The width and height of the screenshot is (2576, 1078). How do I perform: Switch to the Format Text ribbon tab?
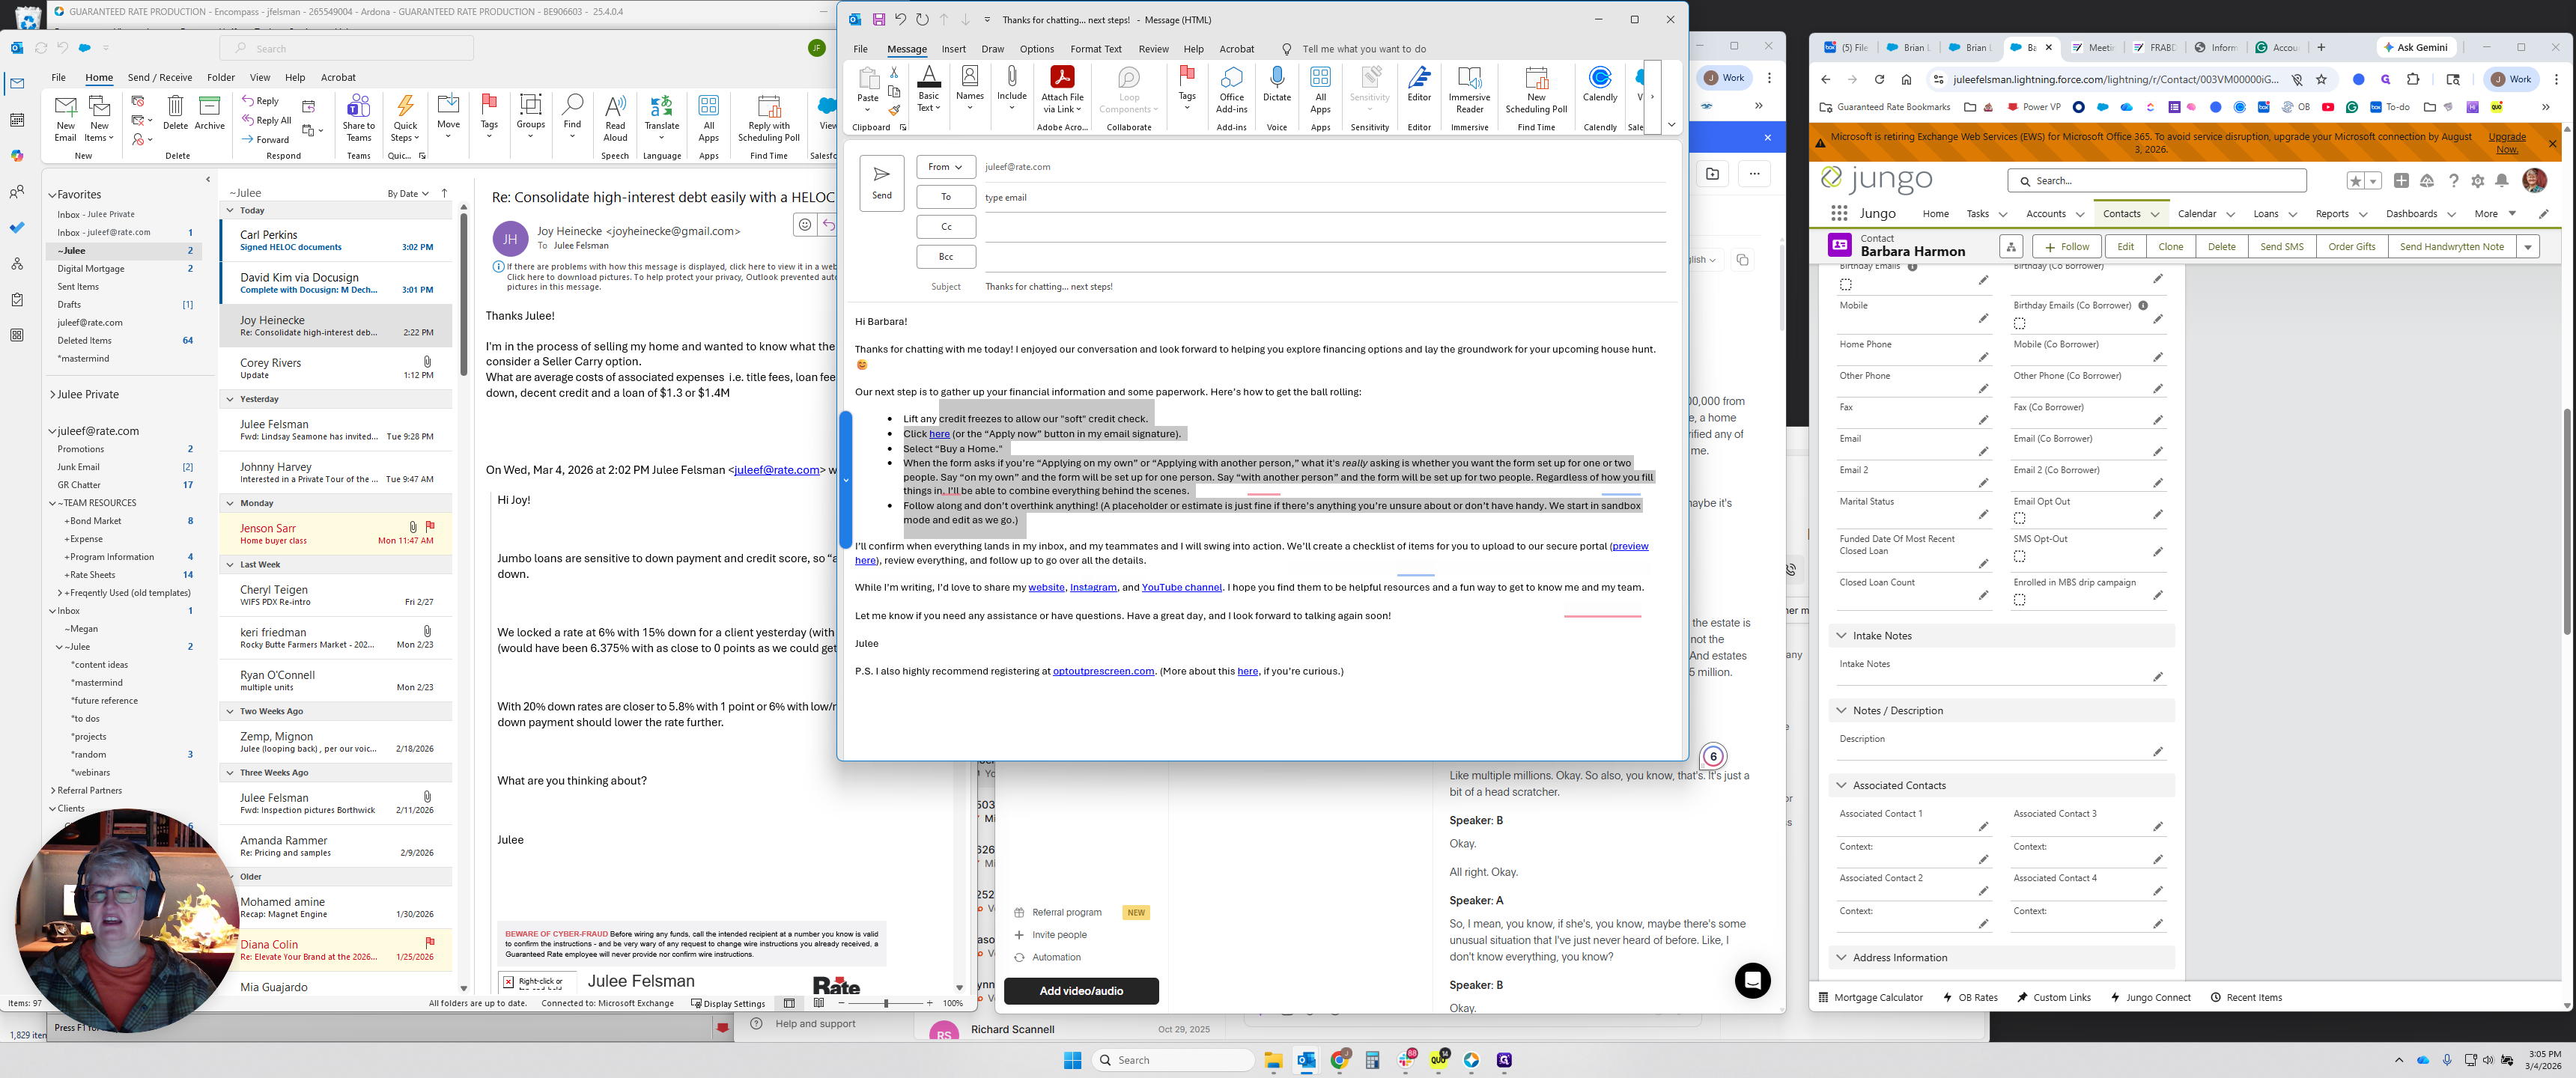[x=1095, y=49]
